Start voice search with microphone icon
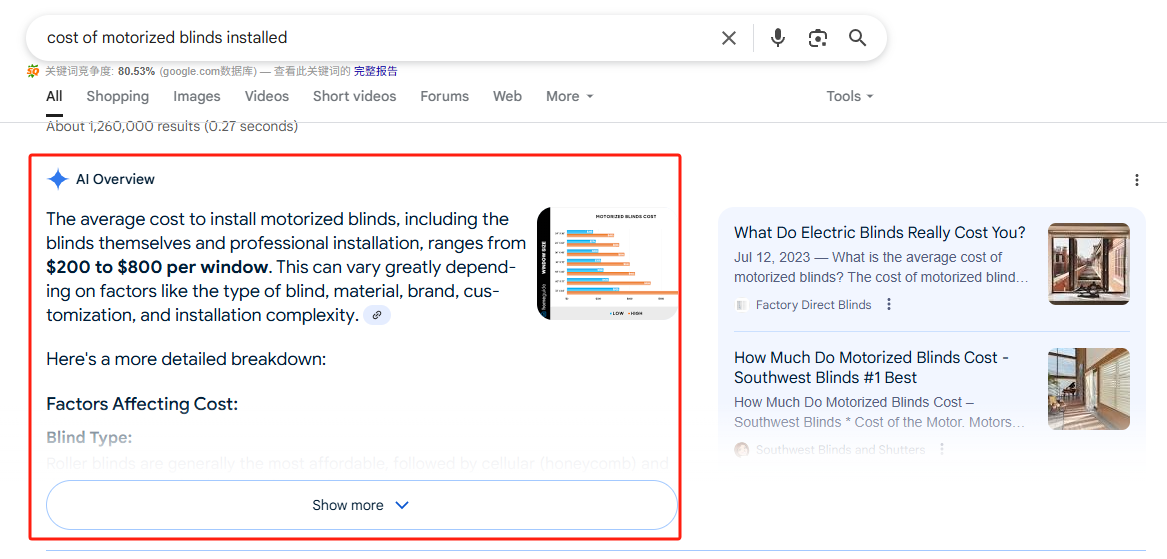 click(x=778, y=38)
